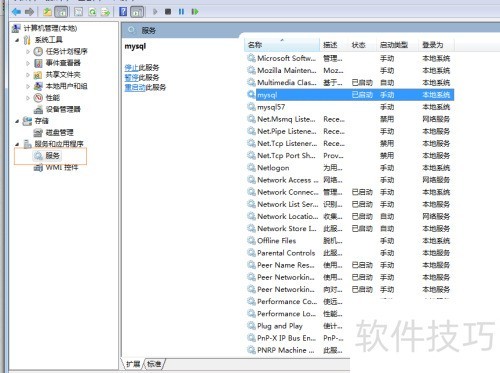Click the 暂停 this service link
Image resolution: width=500 pixels, height=373 pixels.
131,78
